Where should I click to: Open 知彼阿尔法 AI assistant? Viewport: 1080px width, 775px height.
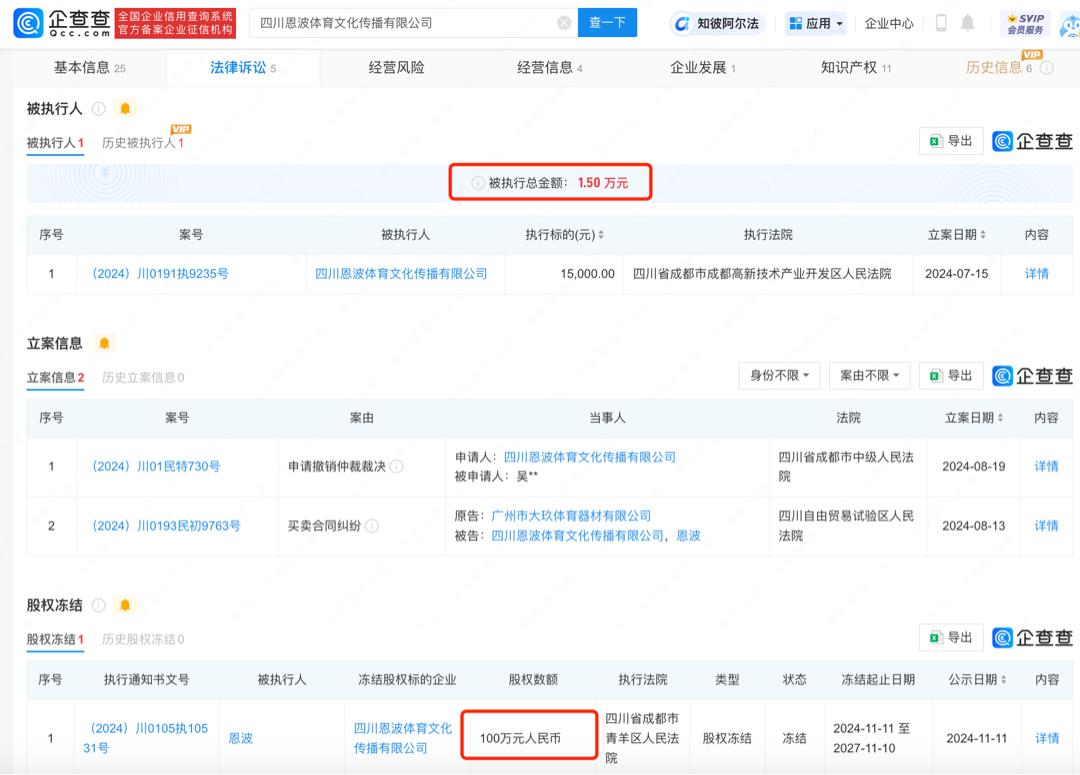pyautogui.click(x=717, y=23)
